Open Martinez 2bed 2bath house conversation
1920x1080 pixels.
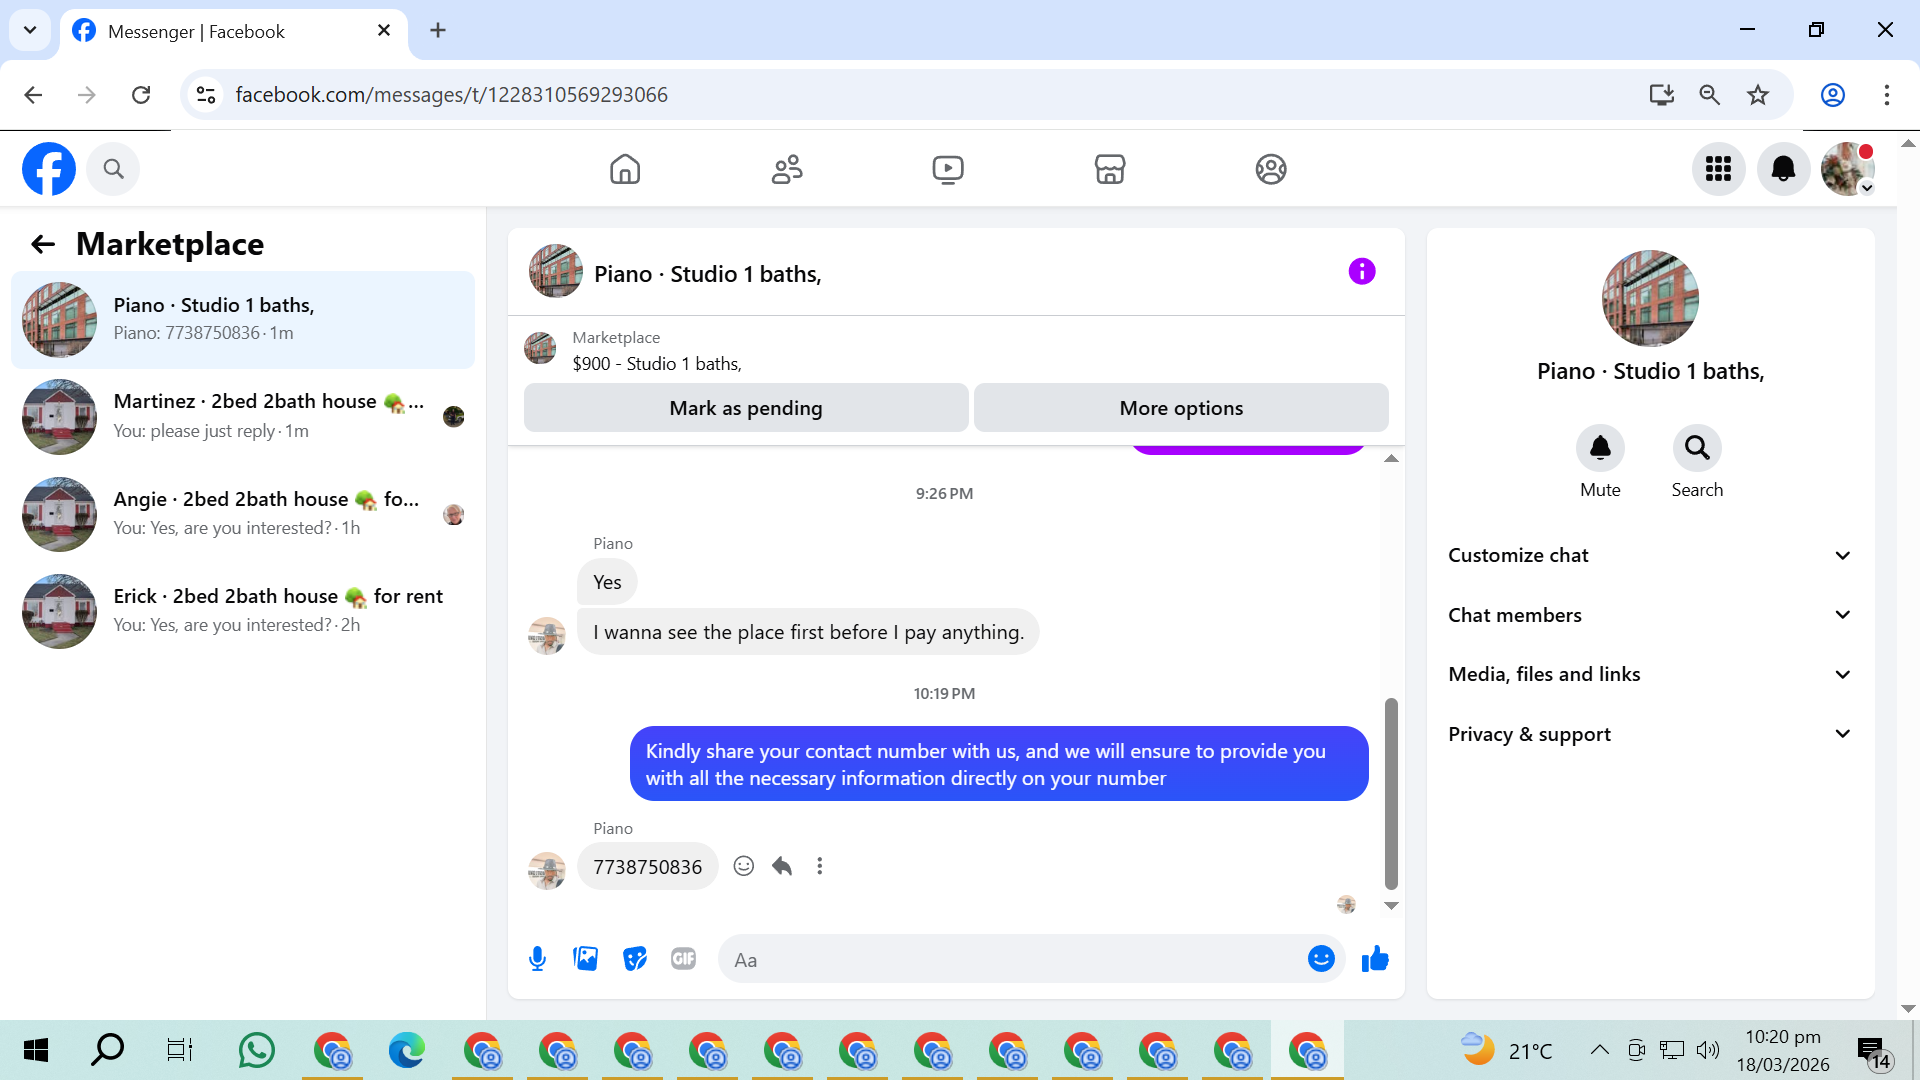tap(243, 416)
